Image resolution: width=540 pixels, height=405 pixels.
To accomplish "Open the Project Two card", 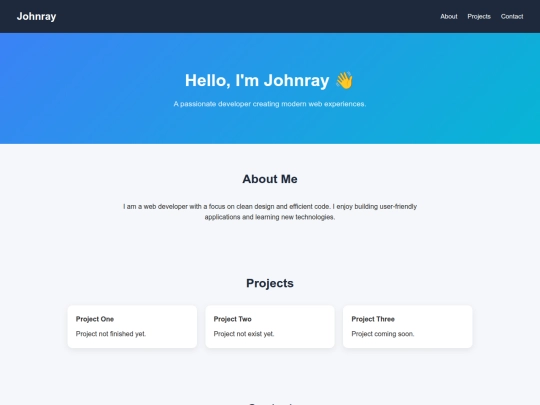I will point(270,326).
